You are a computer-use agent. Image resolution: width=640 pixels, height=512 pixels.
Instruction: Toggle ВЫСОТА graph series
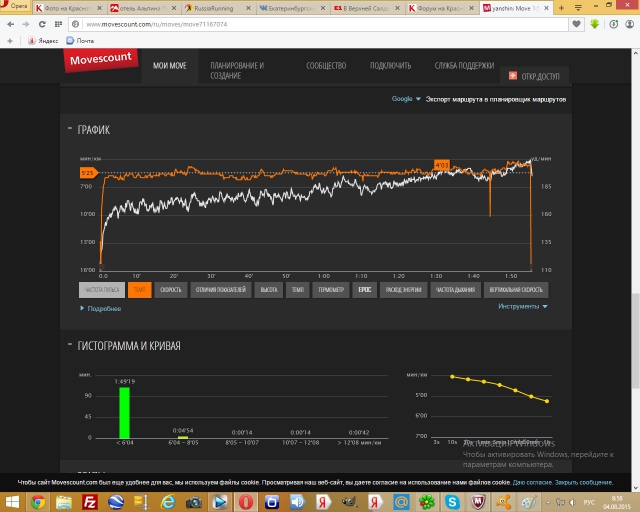click(x=269, y=290)
